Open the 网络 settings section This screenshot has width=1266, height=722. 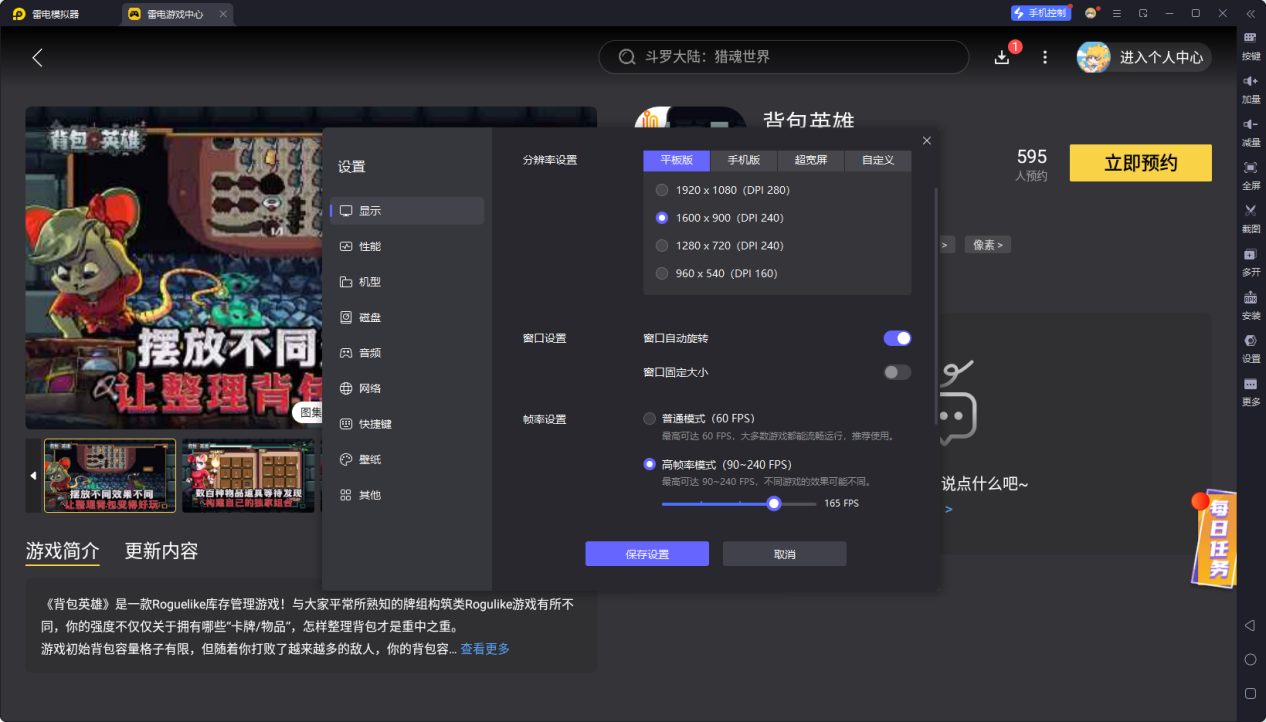pyautogui.click(x=407, y=389)
